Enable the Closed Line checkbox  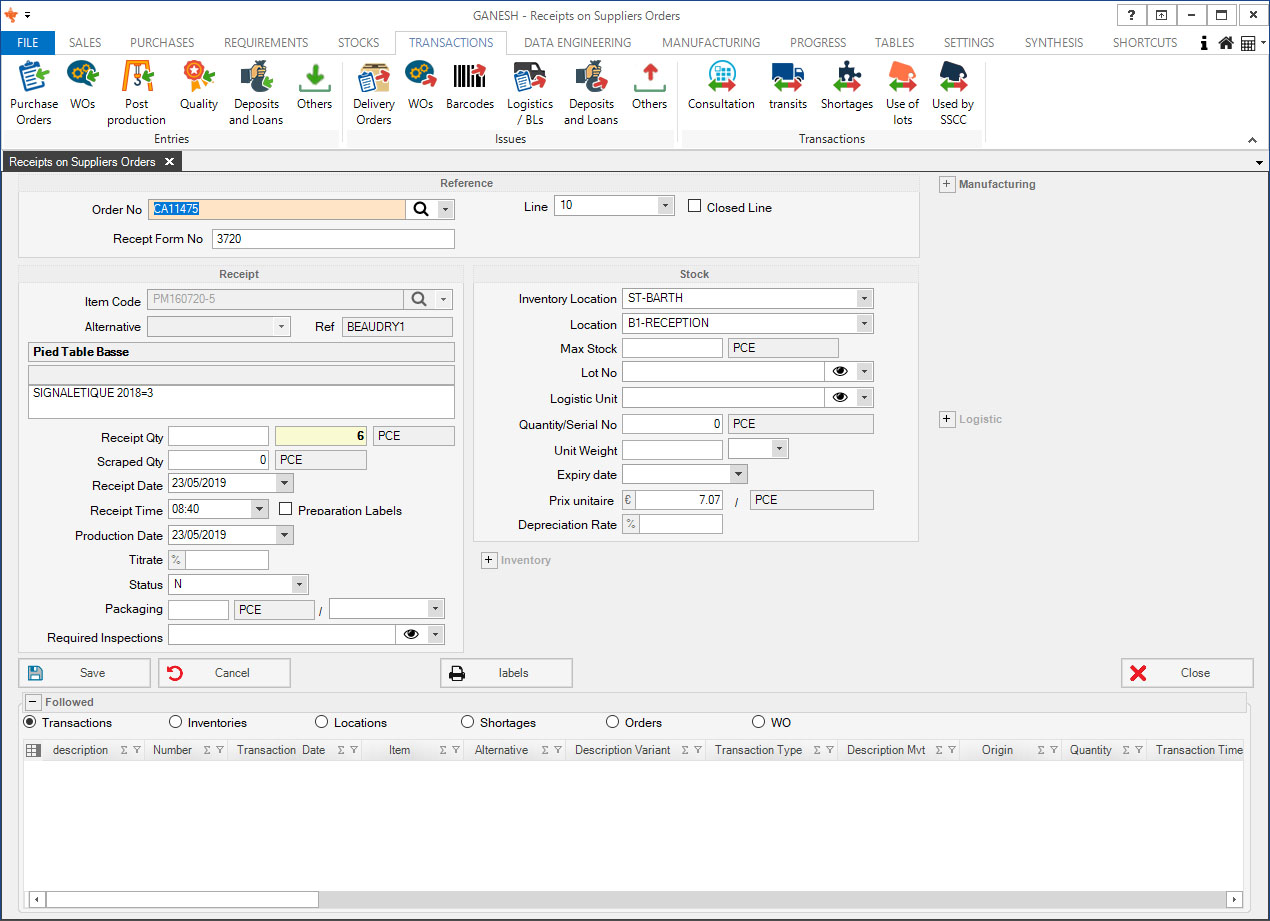coord(695,206)
